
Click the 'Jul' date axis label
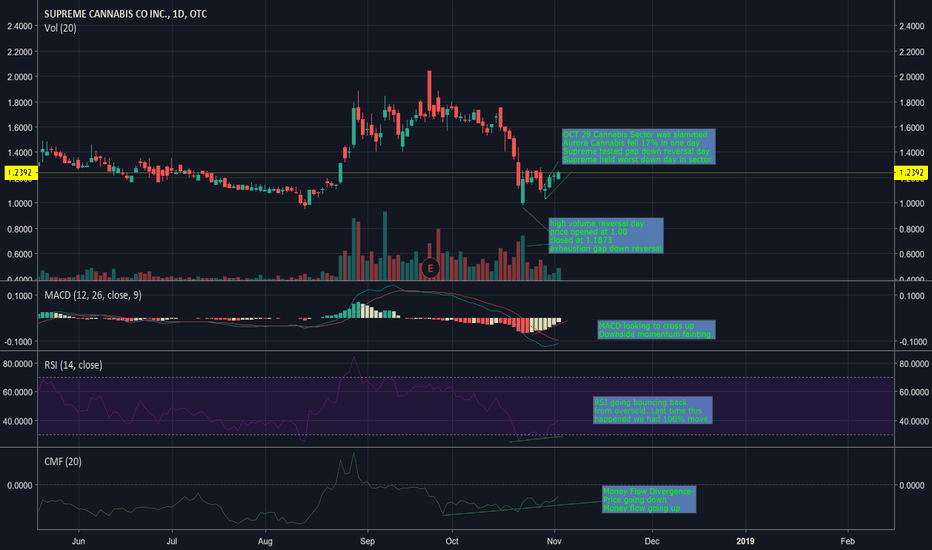(172, 541)
